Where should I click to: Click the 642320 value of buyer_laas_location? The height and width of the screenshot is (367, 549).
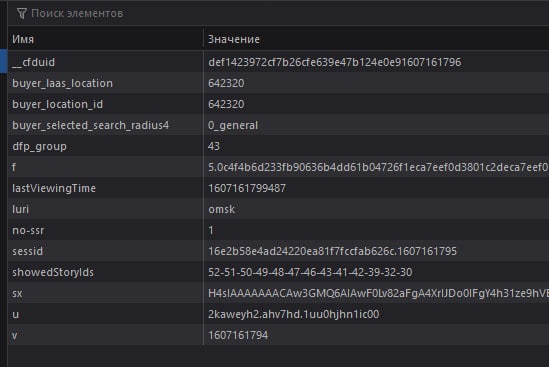coord(226,83)
